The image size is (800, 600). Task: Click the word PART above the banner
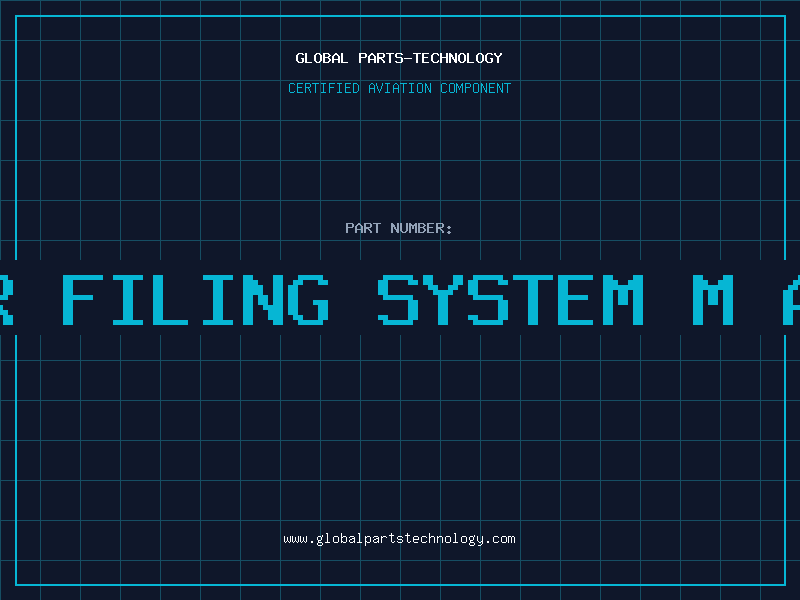[x=363, y=228]
